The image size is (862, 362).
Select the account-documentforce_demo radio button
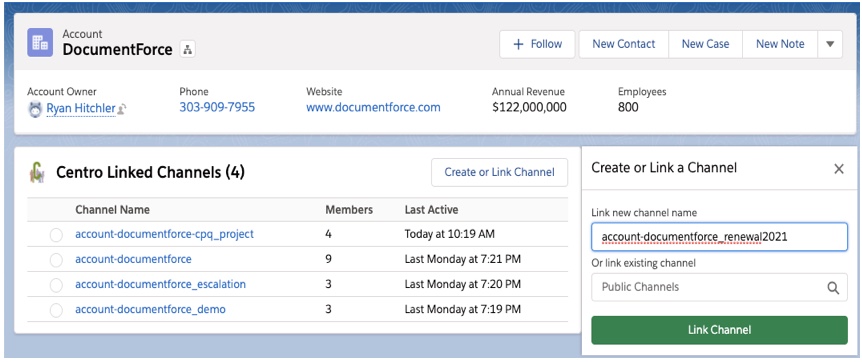pos(56,310)
